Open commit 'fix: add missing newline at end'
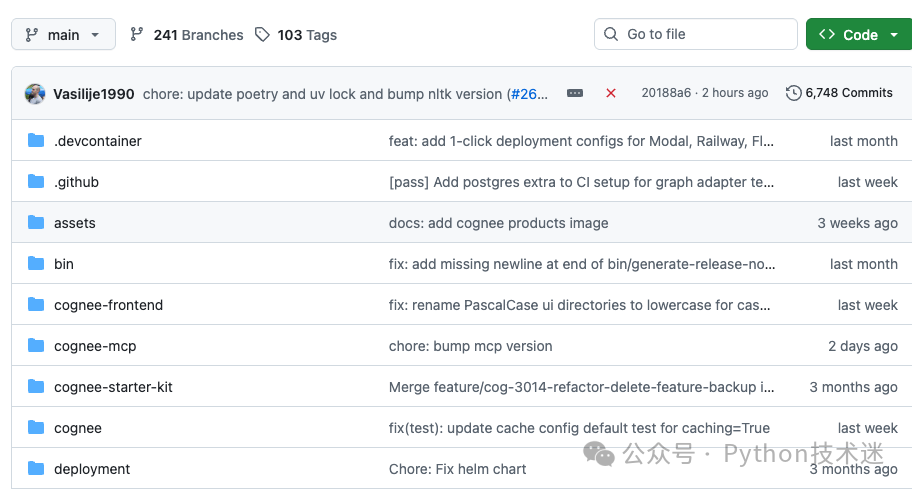This screenshot has width=912, height=489. click(582, 264)
